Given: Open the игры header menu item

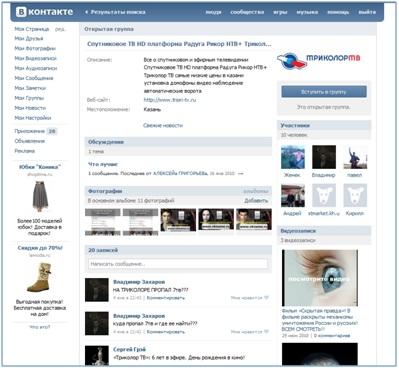Looking at the screenshot, I should 280,12.
